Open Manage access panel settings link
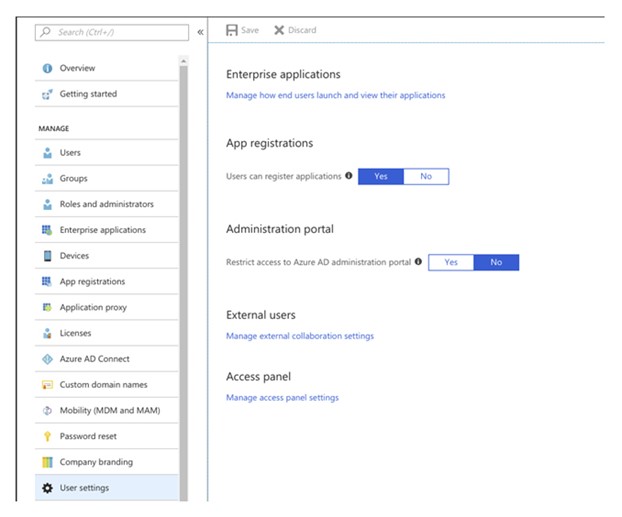The image size is (622, 517). [x=282, y=398]
